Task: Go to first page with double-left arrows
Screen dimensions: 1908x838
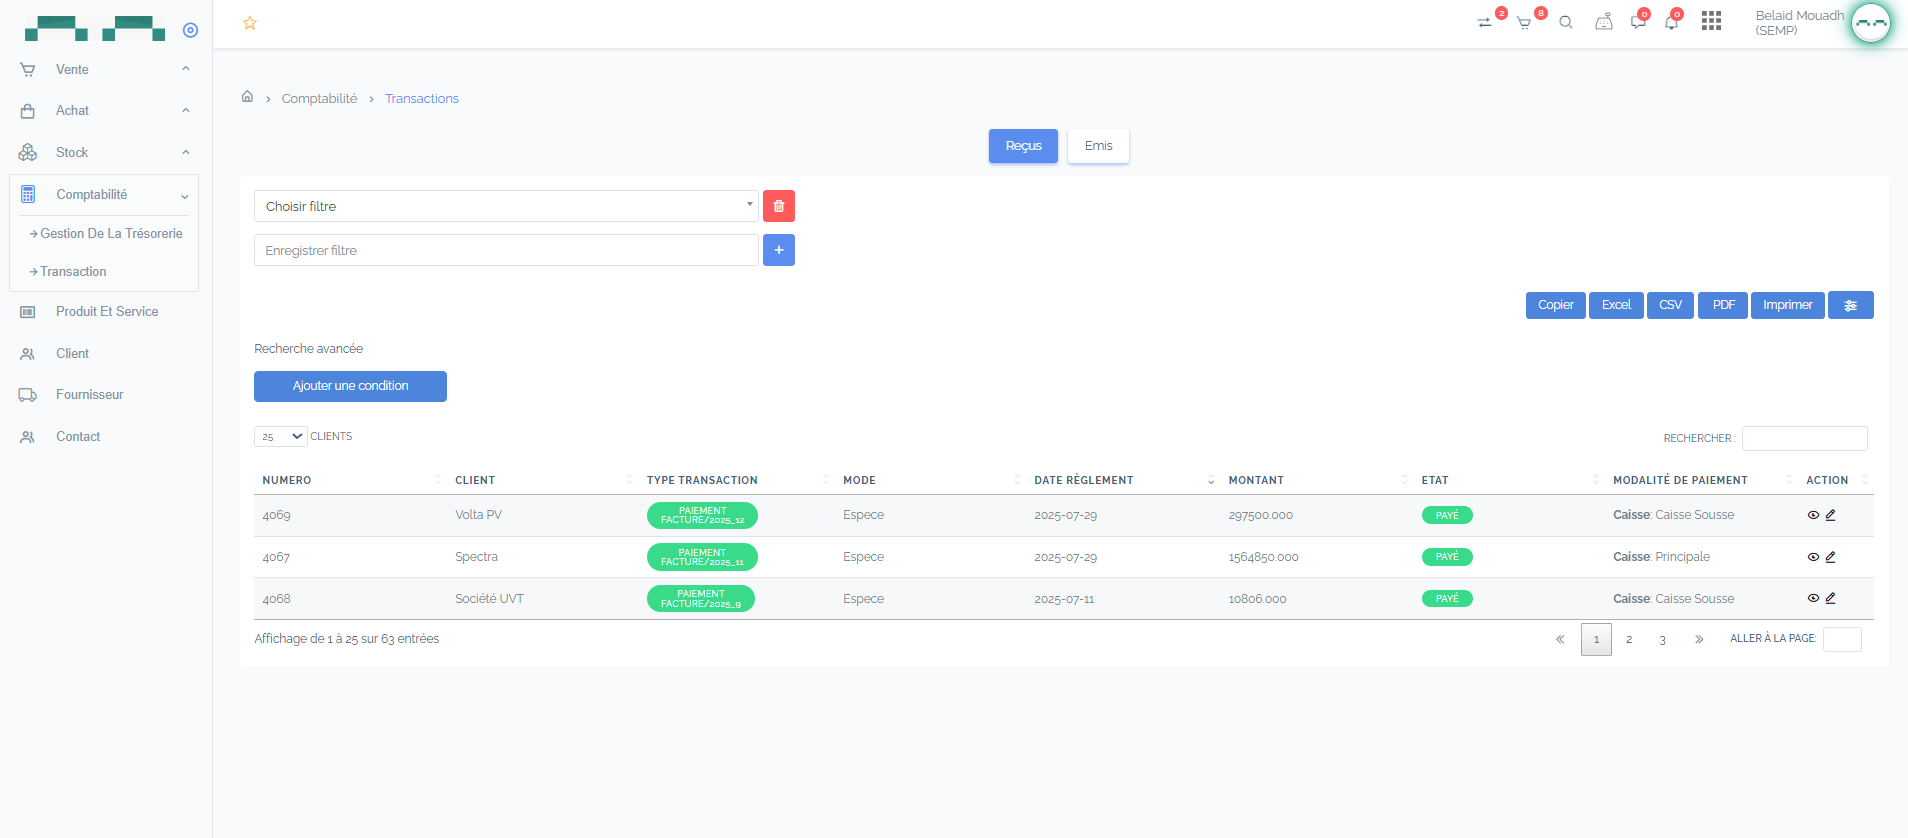Action: [x=1560, y=639]
